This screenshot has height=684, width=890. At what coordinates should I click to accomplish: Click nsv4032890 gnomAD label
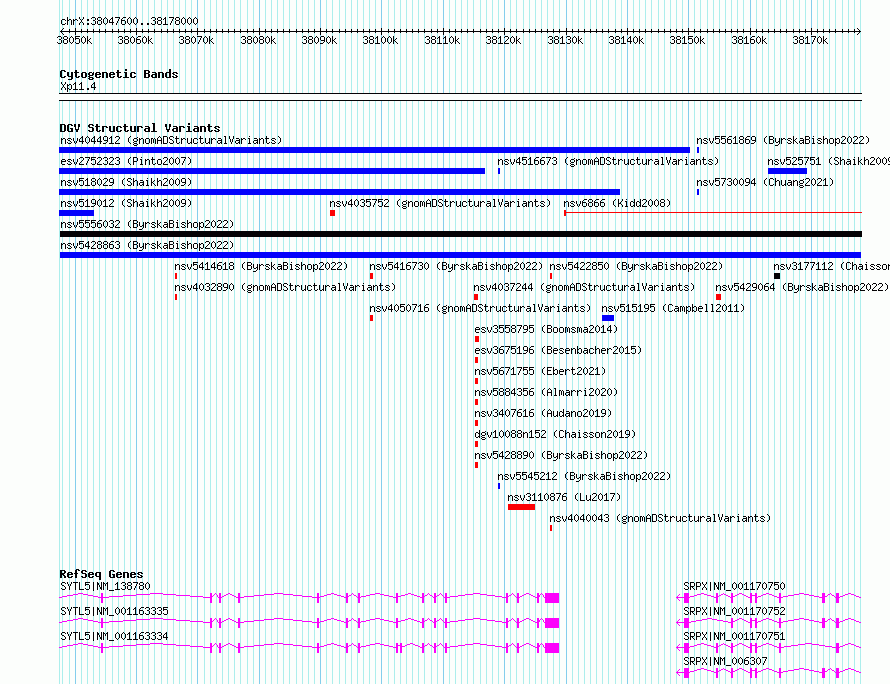click(x=285, y=287)
